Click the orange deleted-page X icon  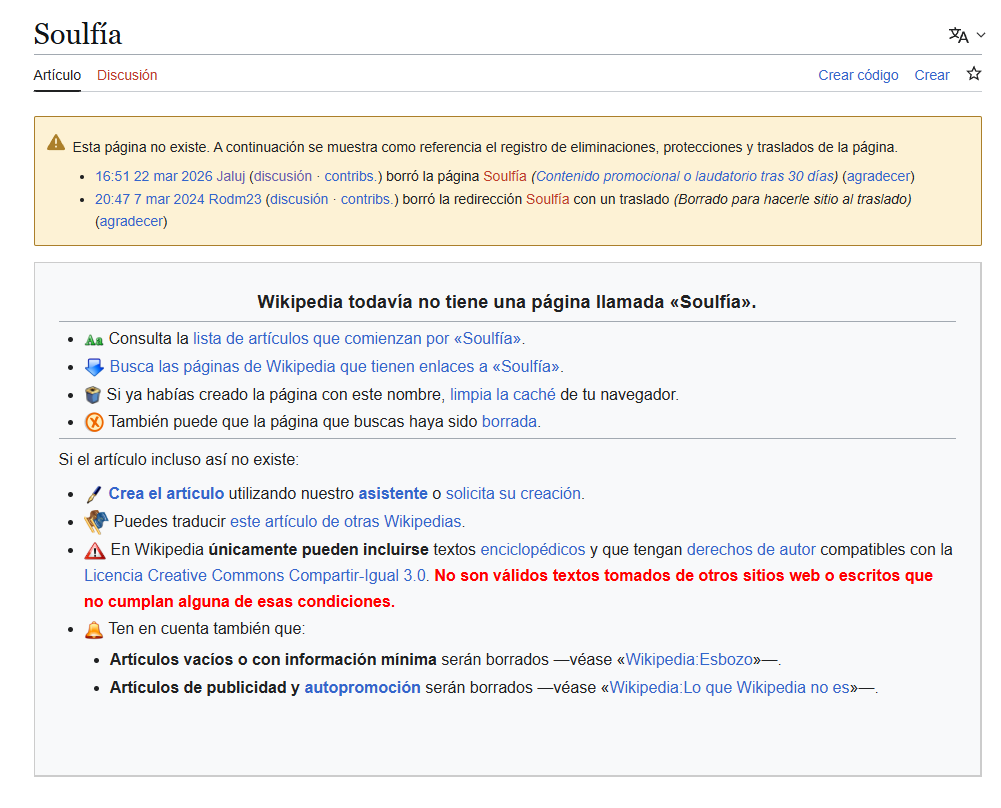pyautogui.click(x=94, y=422)
